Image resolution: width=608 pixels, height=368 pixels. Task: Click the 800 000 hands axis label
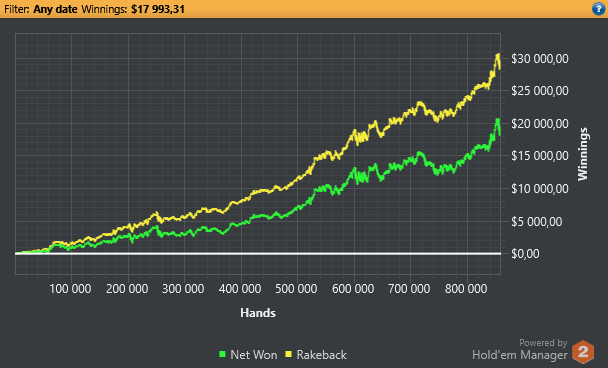[x=466, y=289]
